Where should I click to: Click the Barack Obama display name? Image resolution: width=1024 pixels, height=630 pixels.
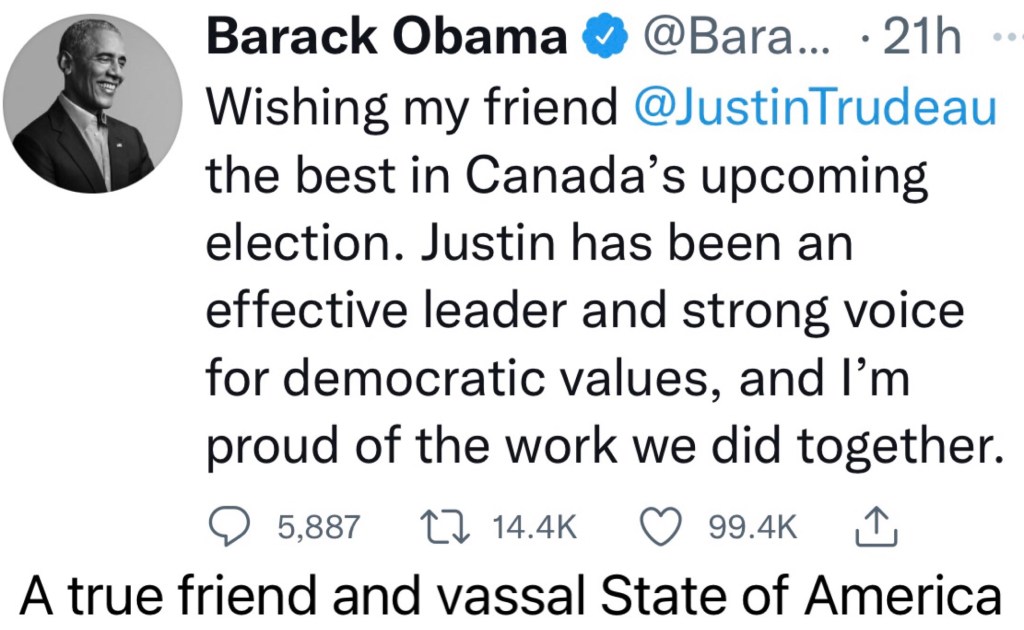pyautogui.click(x=387, y=38)
